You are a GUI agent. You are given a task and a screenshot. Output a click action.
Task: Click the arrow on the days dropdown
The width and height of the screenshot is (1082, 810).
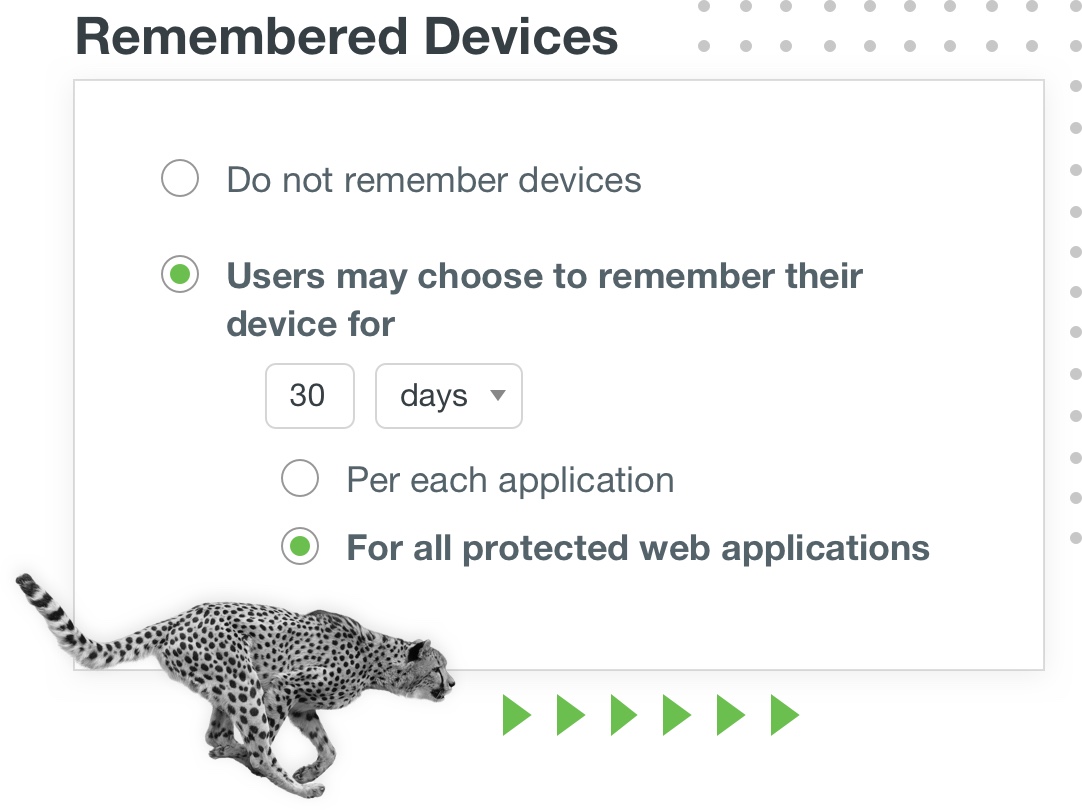click(x=497, y=395)
